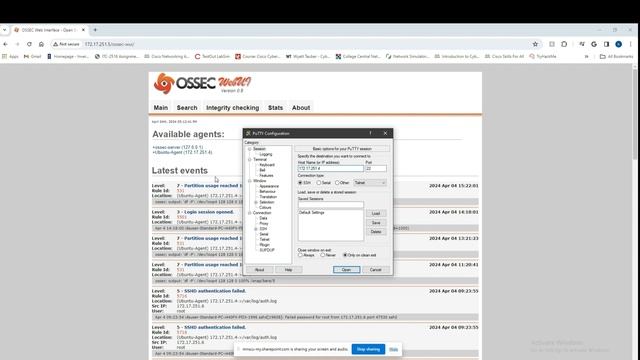Viewport: 640px width, 360px height.
Task: Open the browser side panel icon
Action: [x=607, y=44]
